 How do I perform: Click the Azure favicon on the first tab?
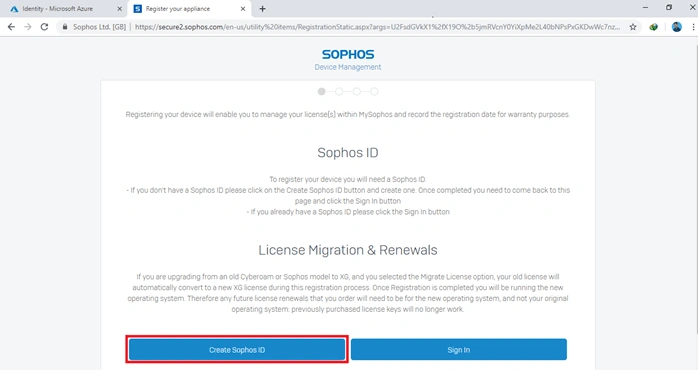pos(14,9)
